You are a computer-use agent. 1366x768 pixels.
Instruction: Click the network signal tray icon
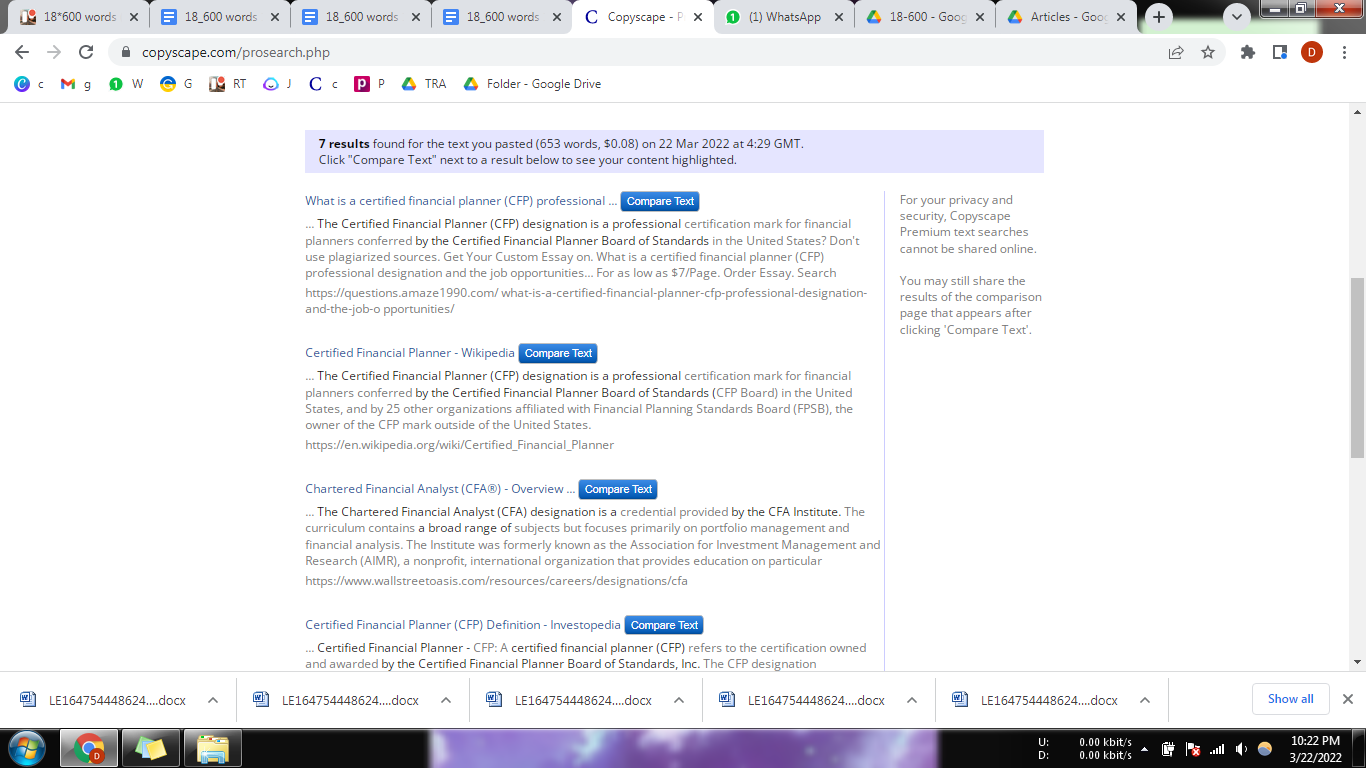click(1217, 749)
